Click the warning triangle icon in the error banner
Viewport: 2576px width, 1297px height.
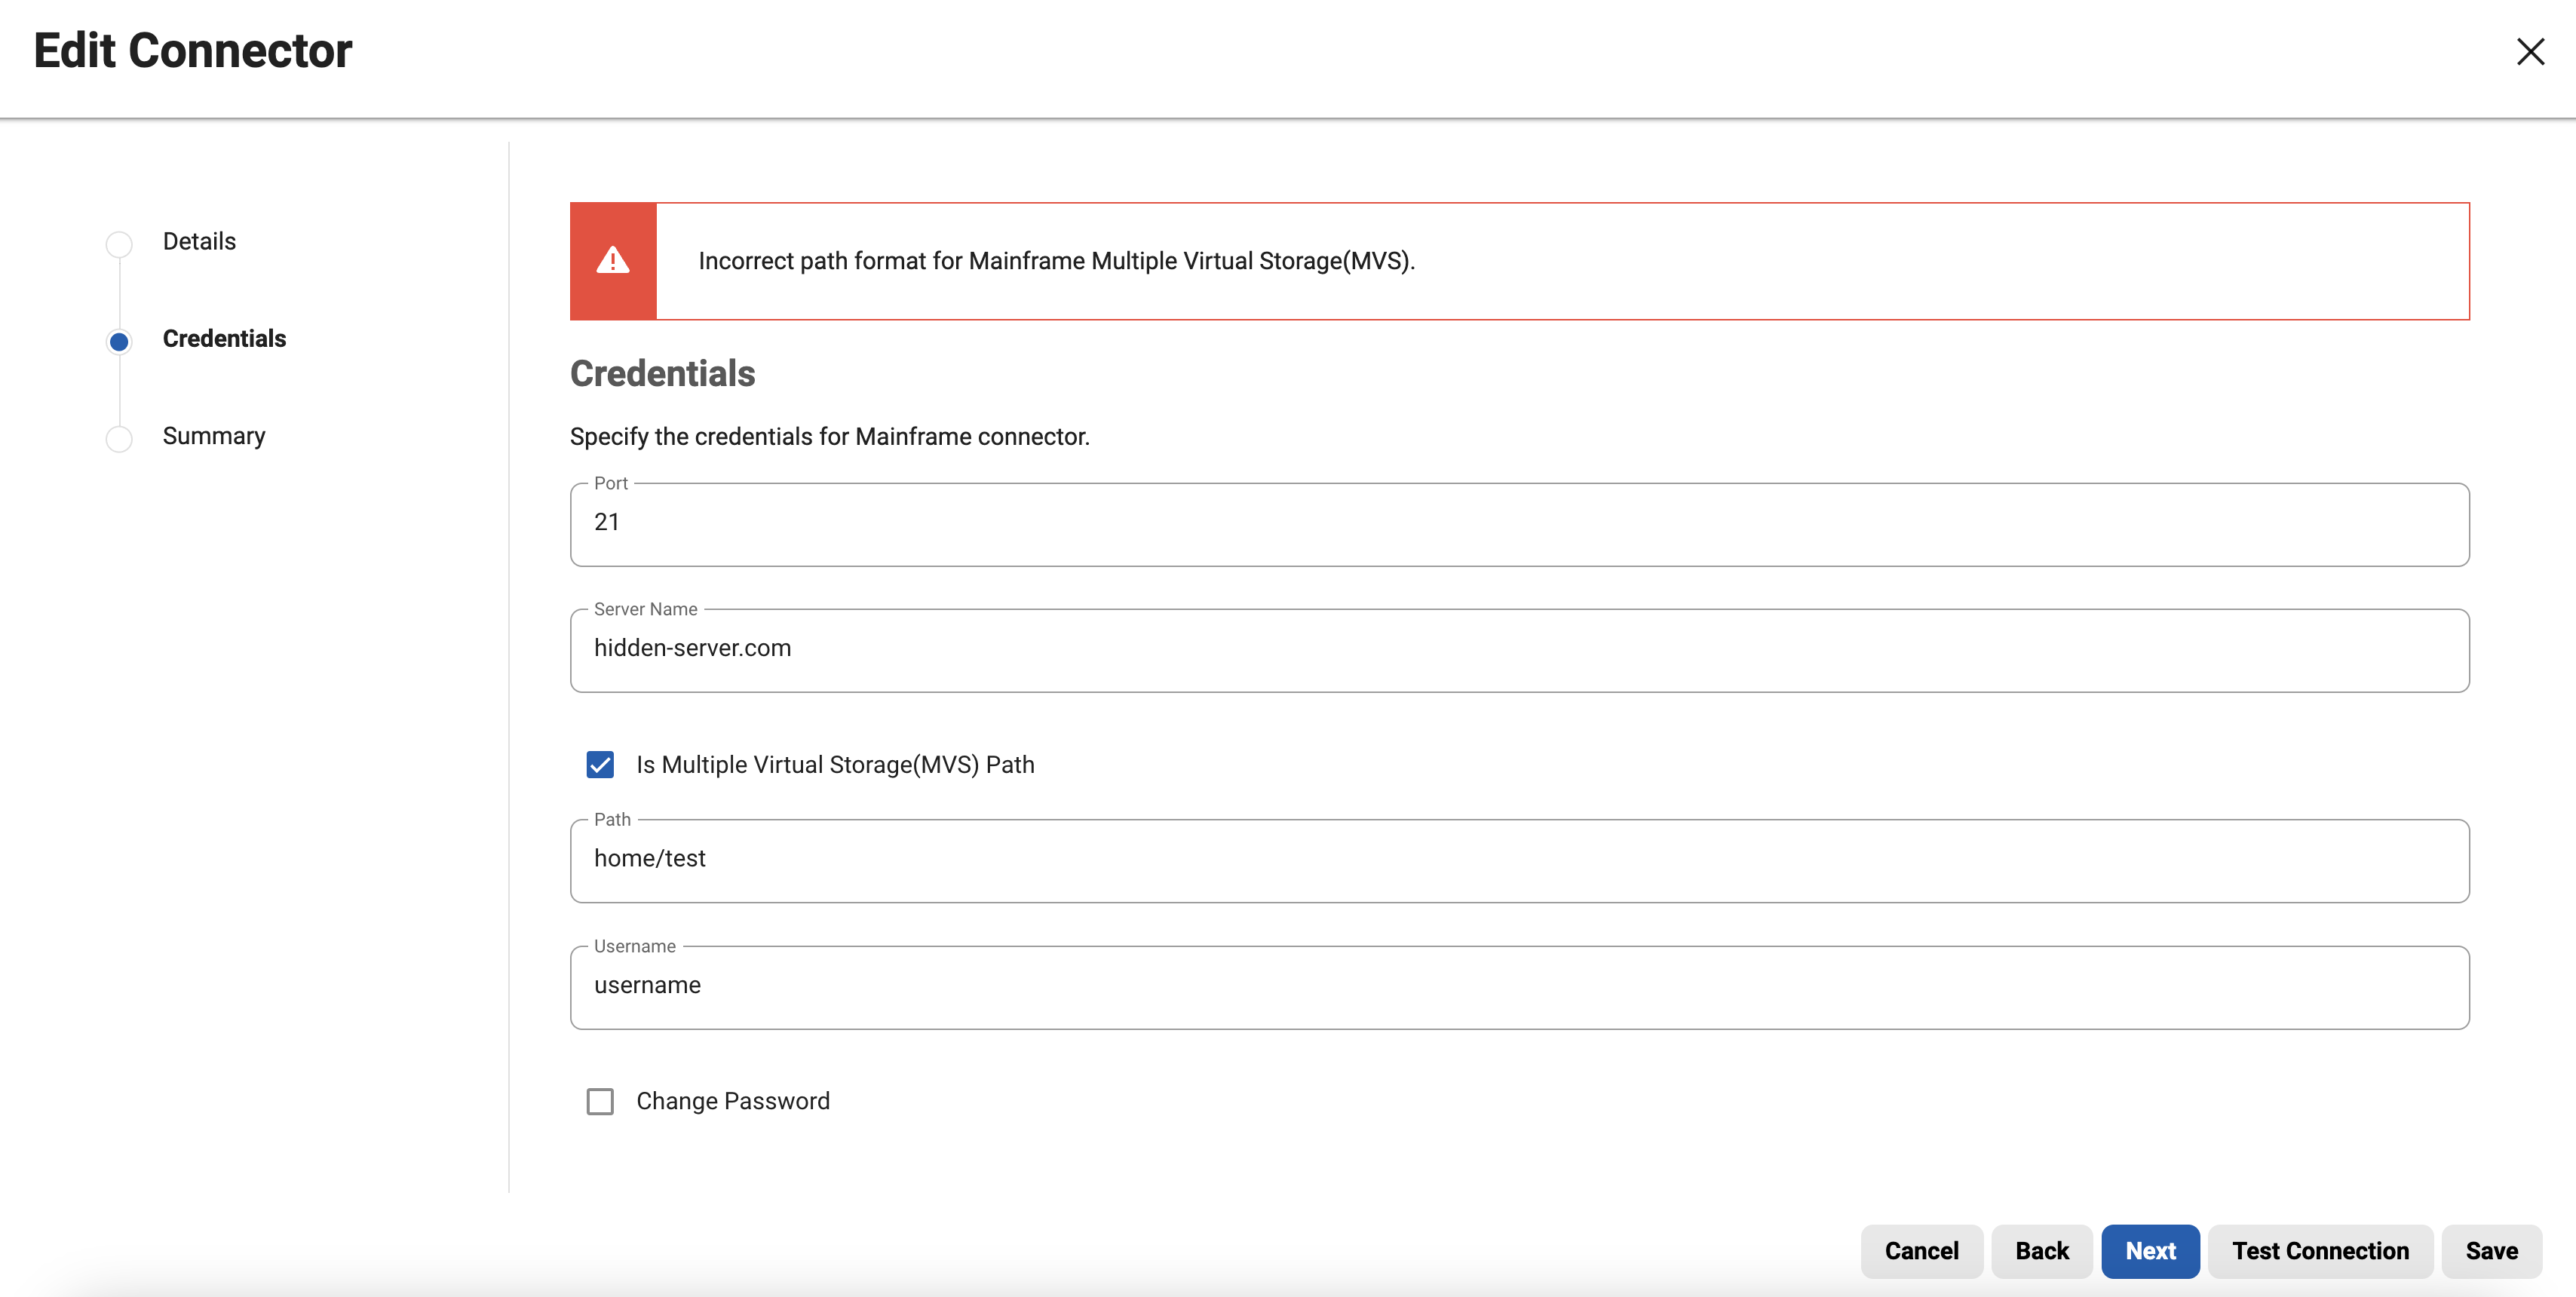[613, 261]
